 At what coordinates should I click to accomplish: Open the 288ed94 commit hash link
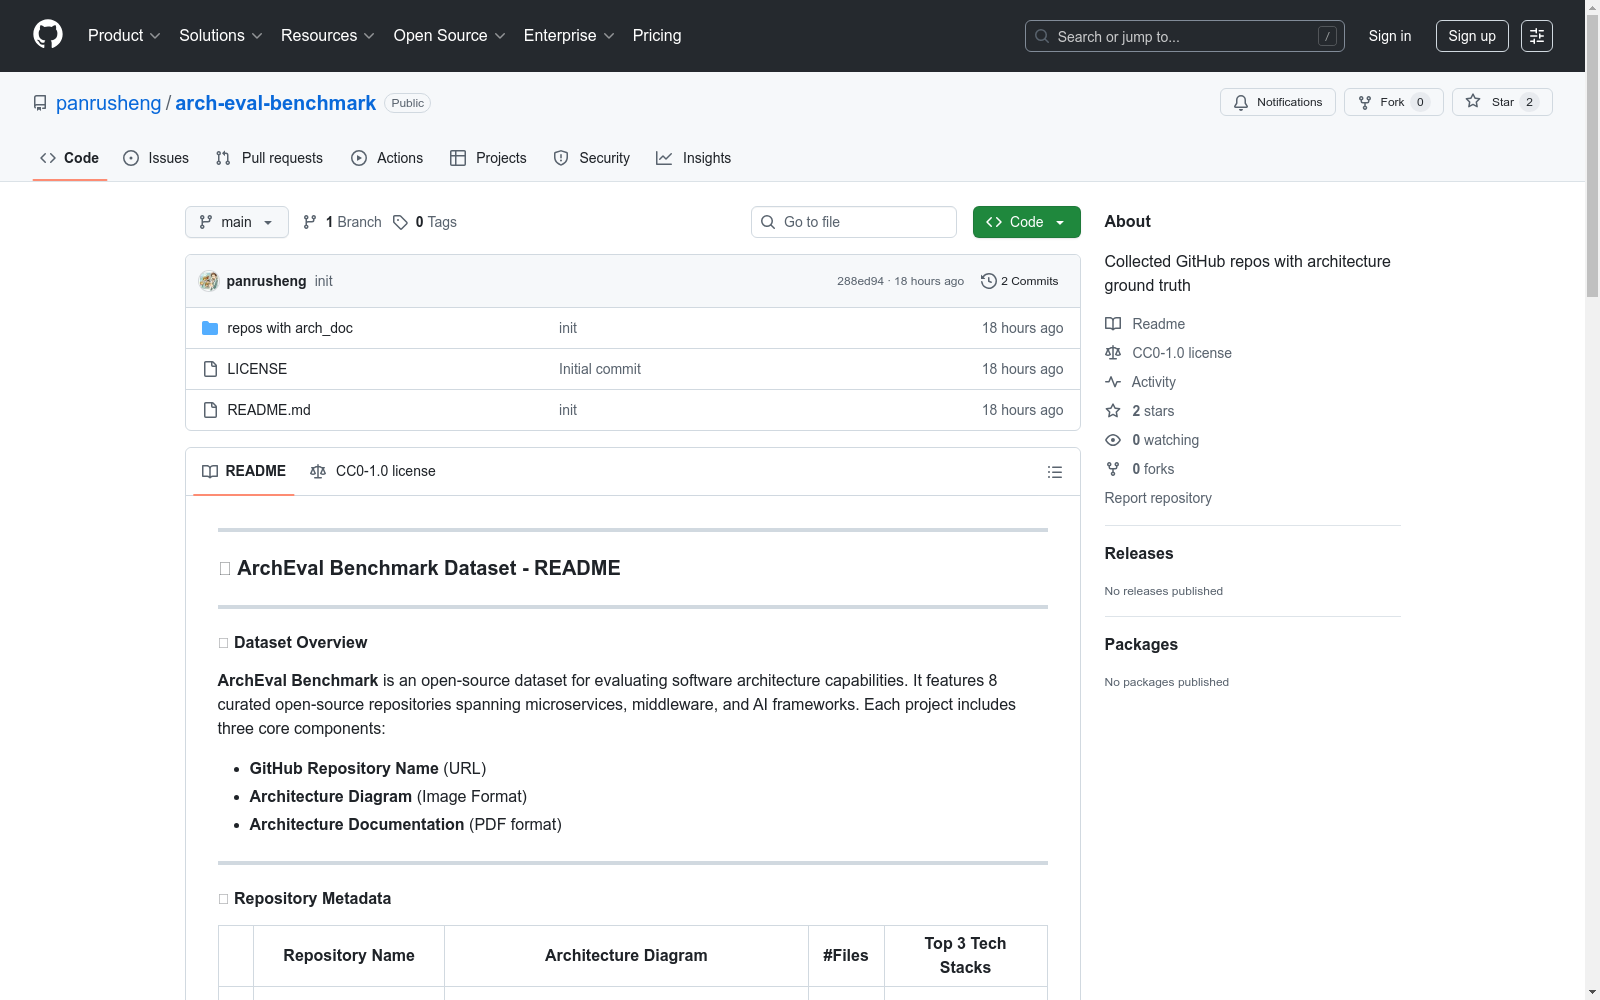click(x=861, y=281)
